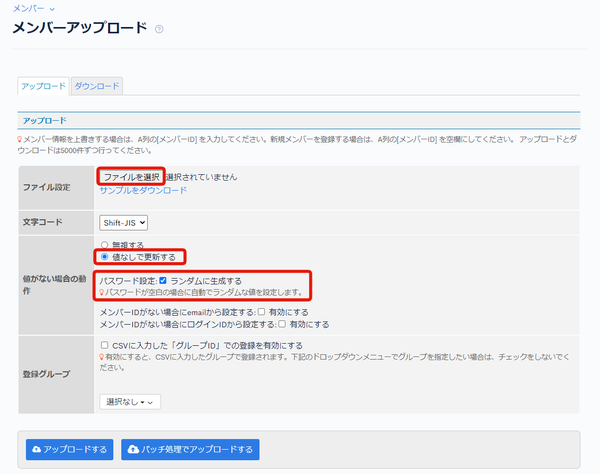The width and height of the screenshot is (600, 474).
Task: Click the 値がない場合の動作 row label
Action: point(54,285)
